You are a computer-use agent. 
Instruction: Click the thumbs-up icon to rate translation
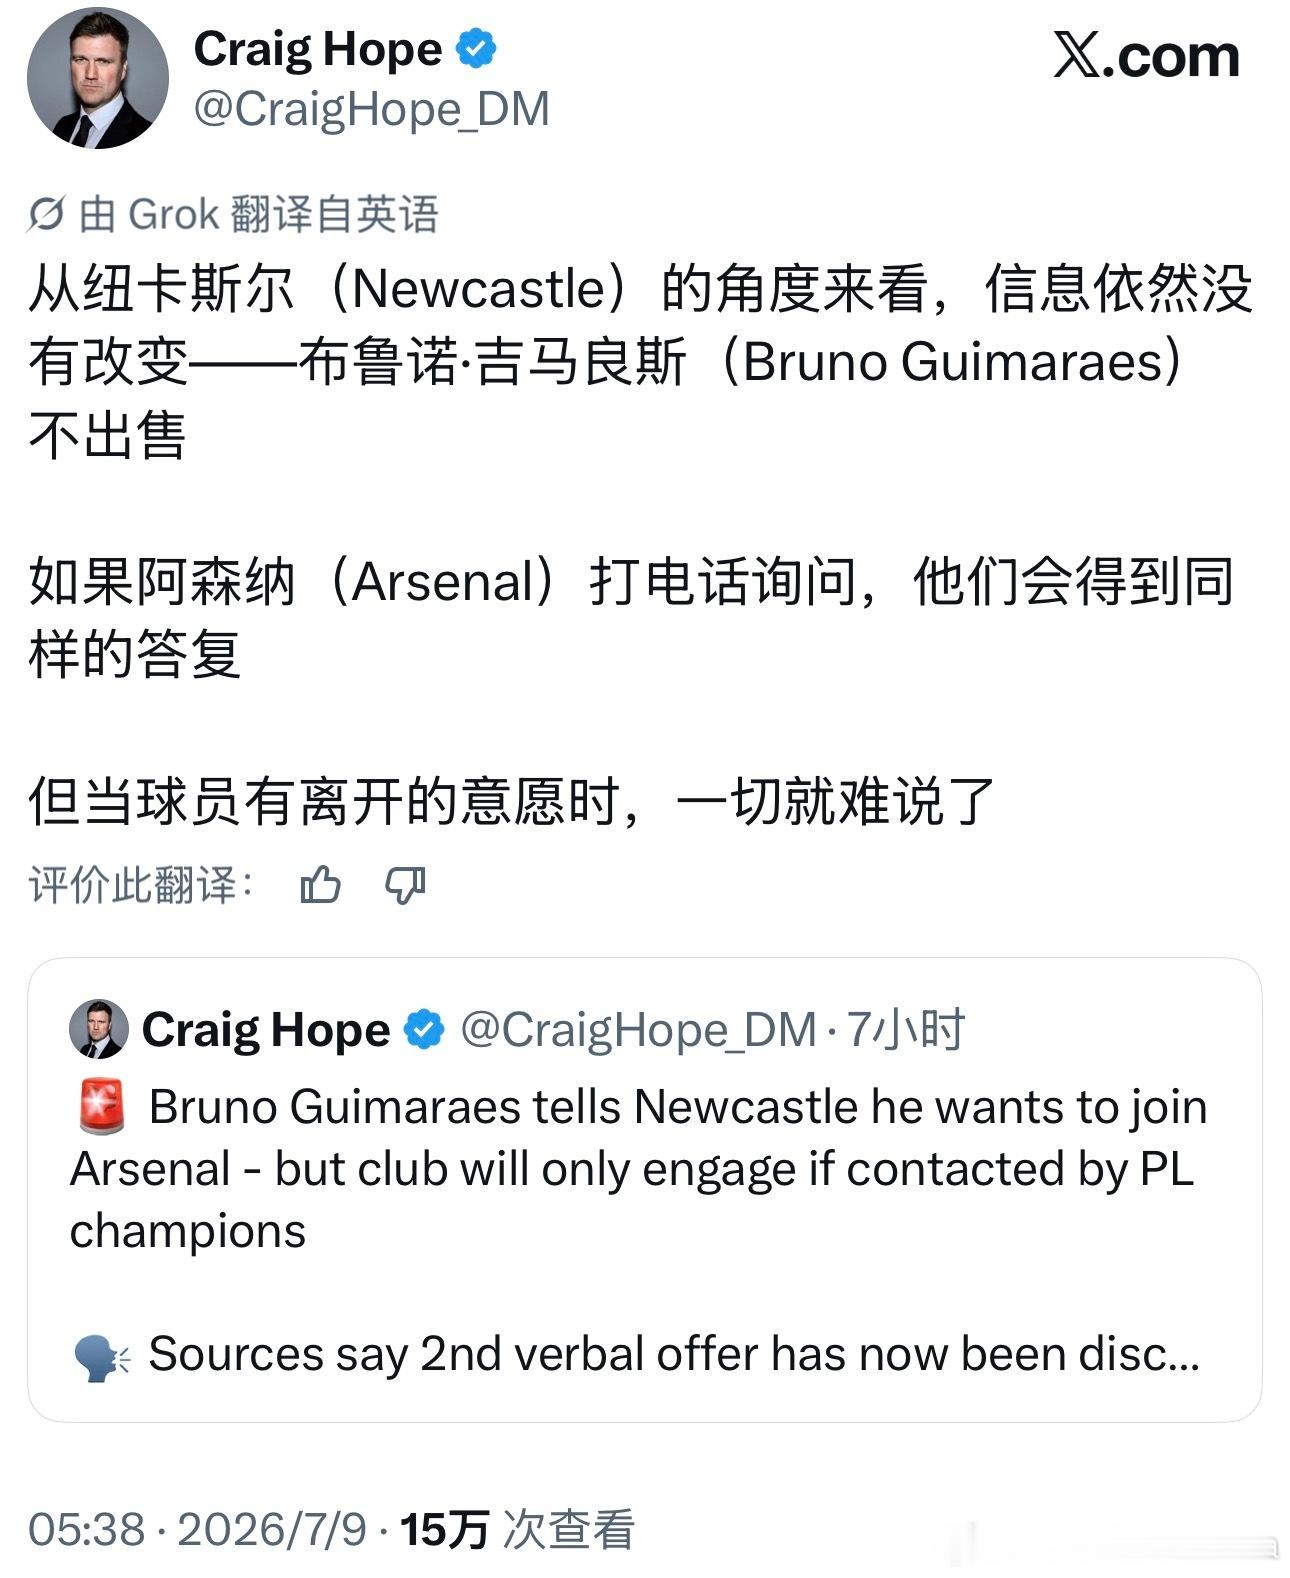tap(320, 885)
